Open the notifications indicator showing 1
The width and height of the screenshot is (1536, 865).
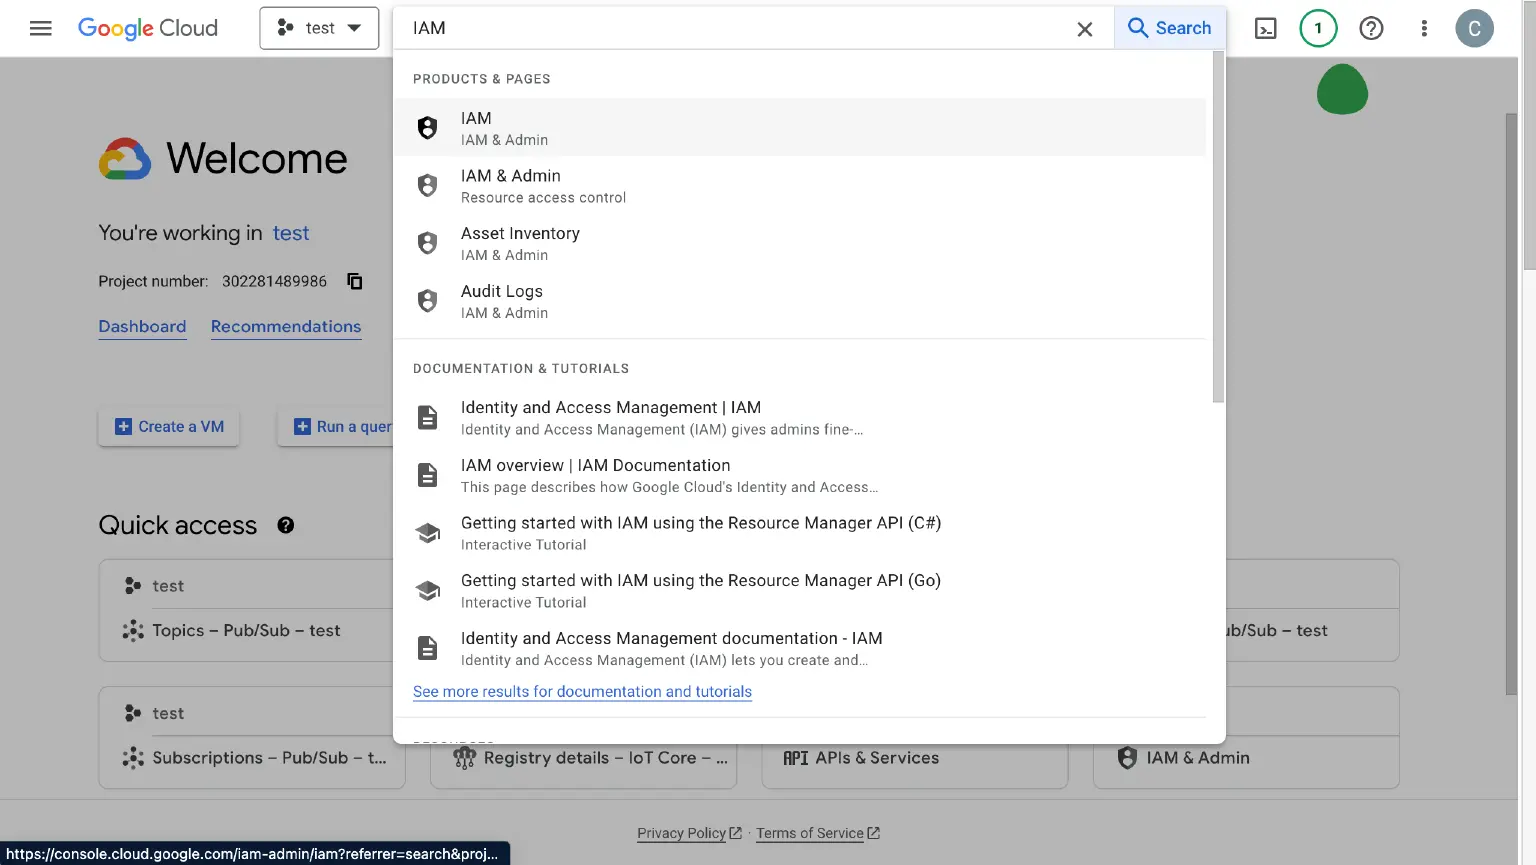click(1317, 28)
